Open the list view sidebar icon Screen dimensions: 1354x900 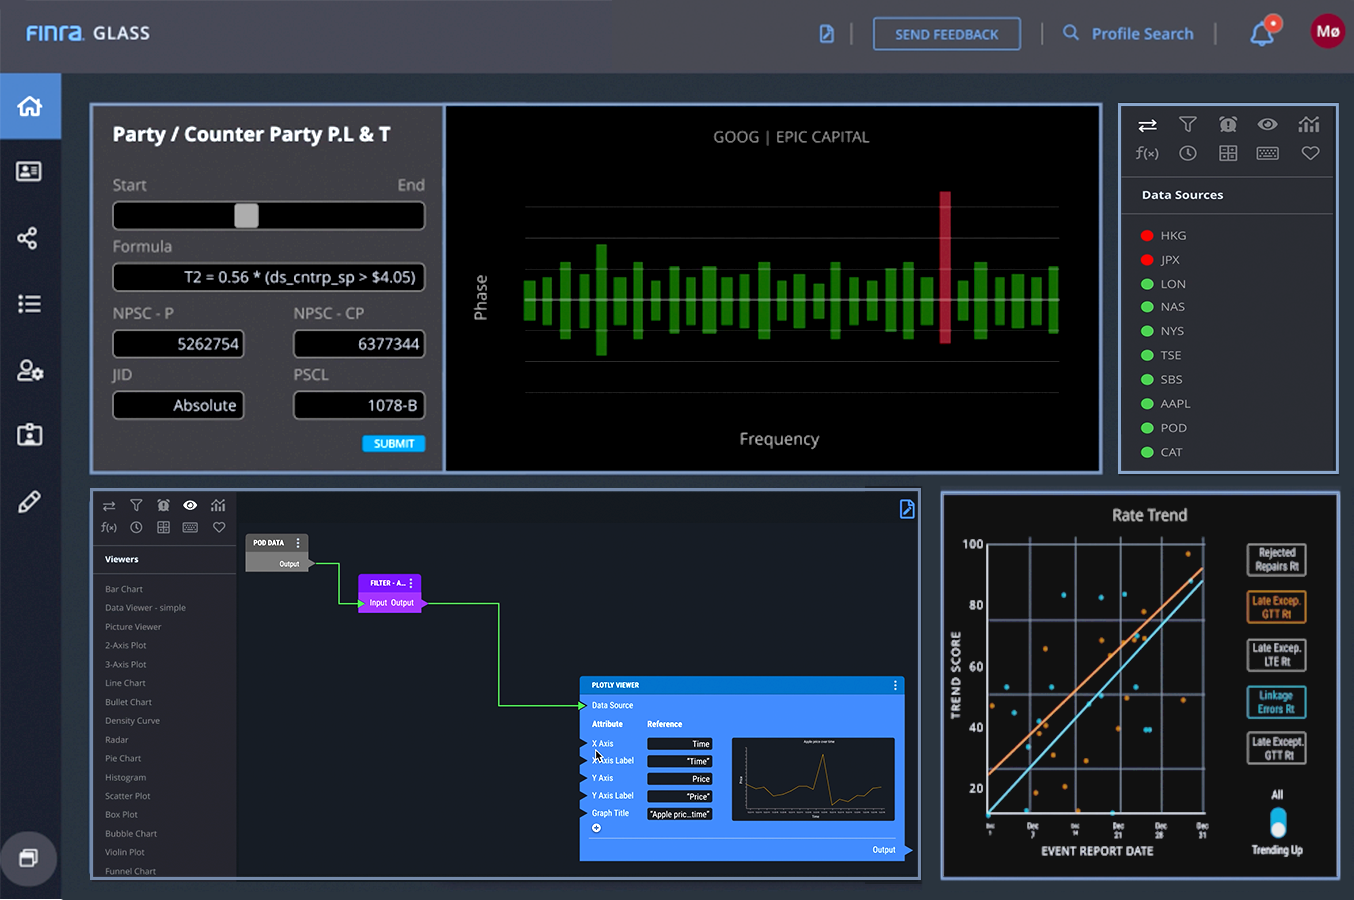[x=29, y=304]
